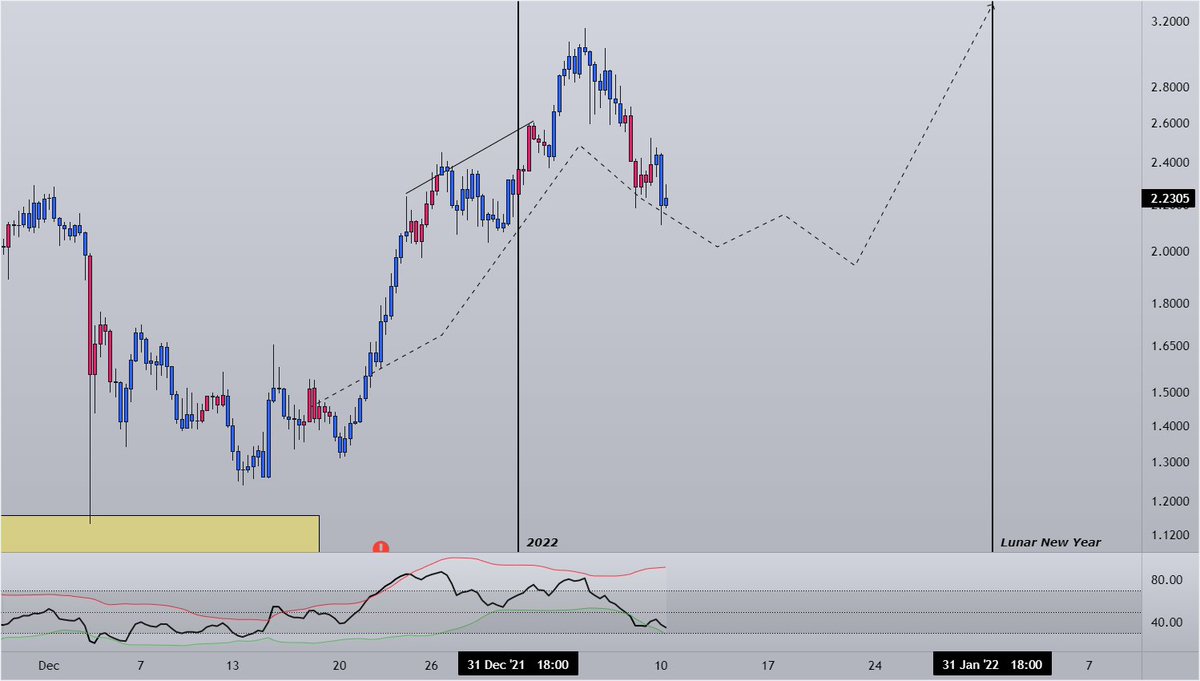This screenshot has width=1200, height=681.
Task: Click the 1.8000 price axis label
Action: (x=1169, y=304)
